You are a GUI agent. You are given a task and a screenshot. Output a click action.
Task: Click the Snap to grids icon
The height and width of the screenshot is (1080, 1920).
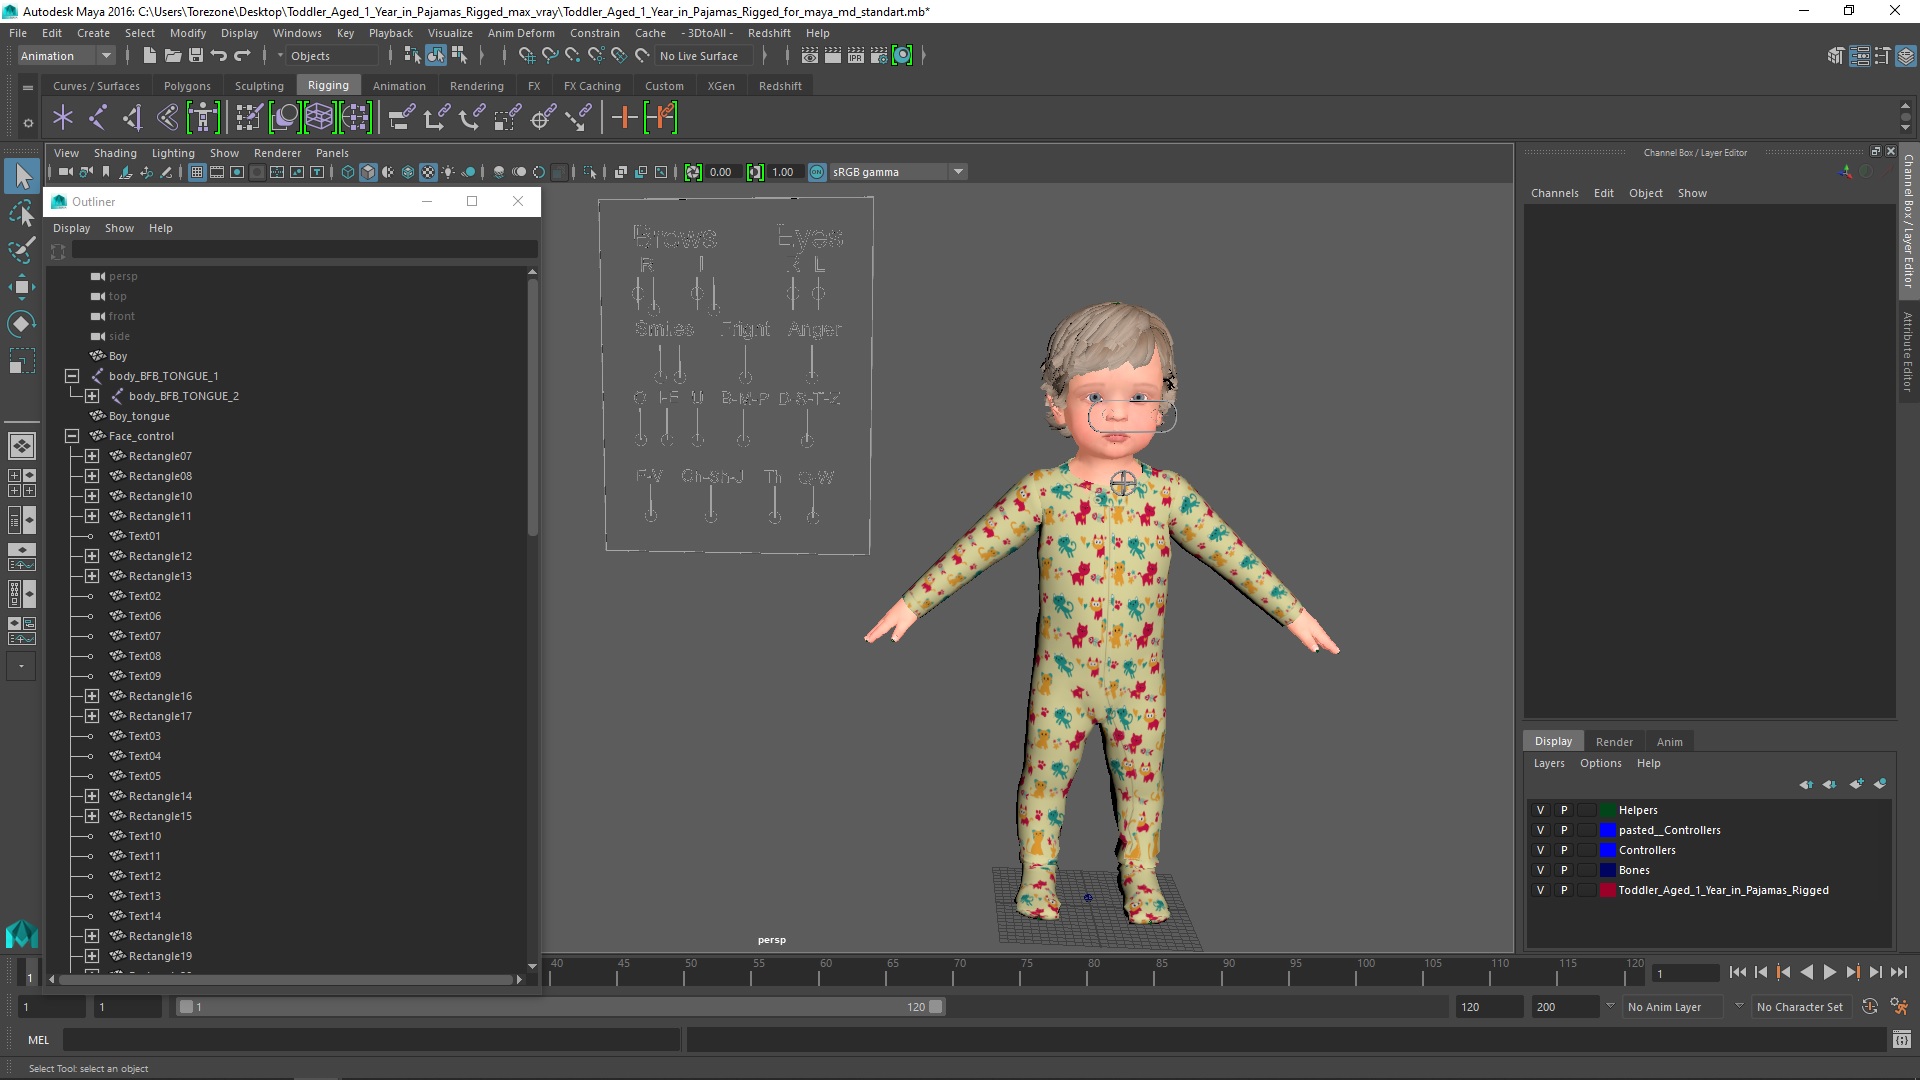click(x=526, y=56)
